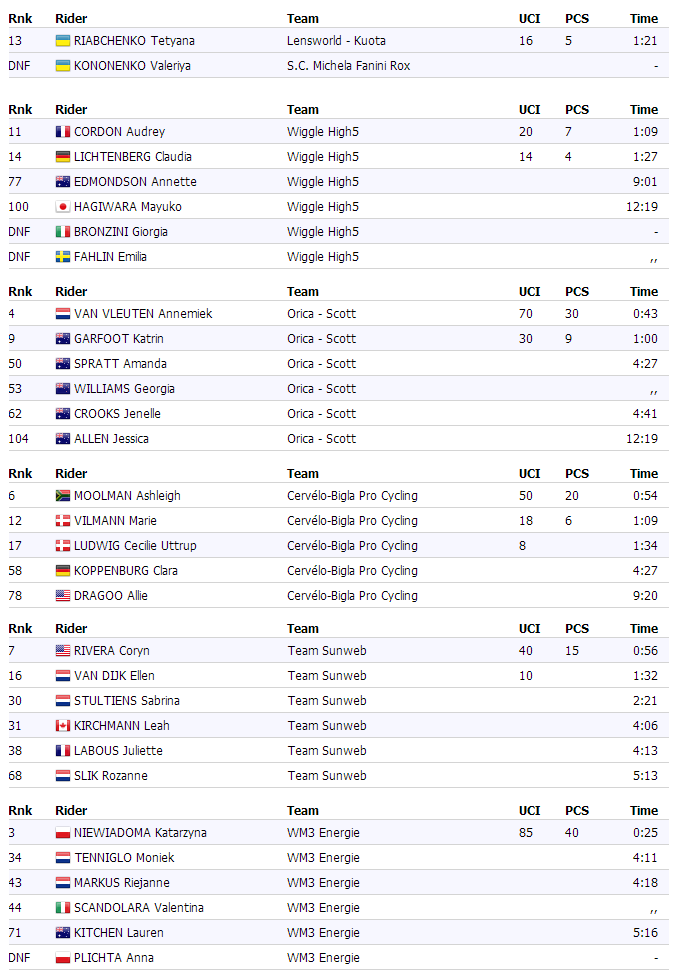The height and width of the screenshot is (970, 674).
Task: Click the Ukrainian flag beside Riabchenko Tetyana
Action: [x=63, y=41]
